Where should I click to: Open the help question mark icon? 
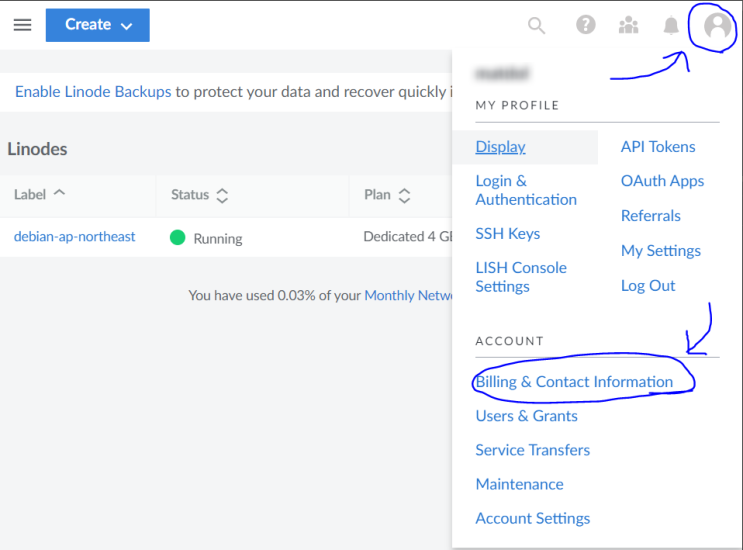coord(586,25)
